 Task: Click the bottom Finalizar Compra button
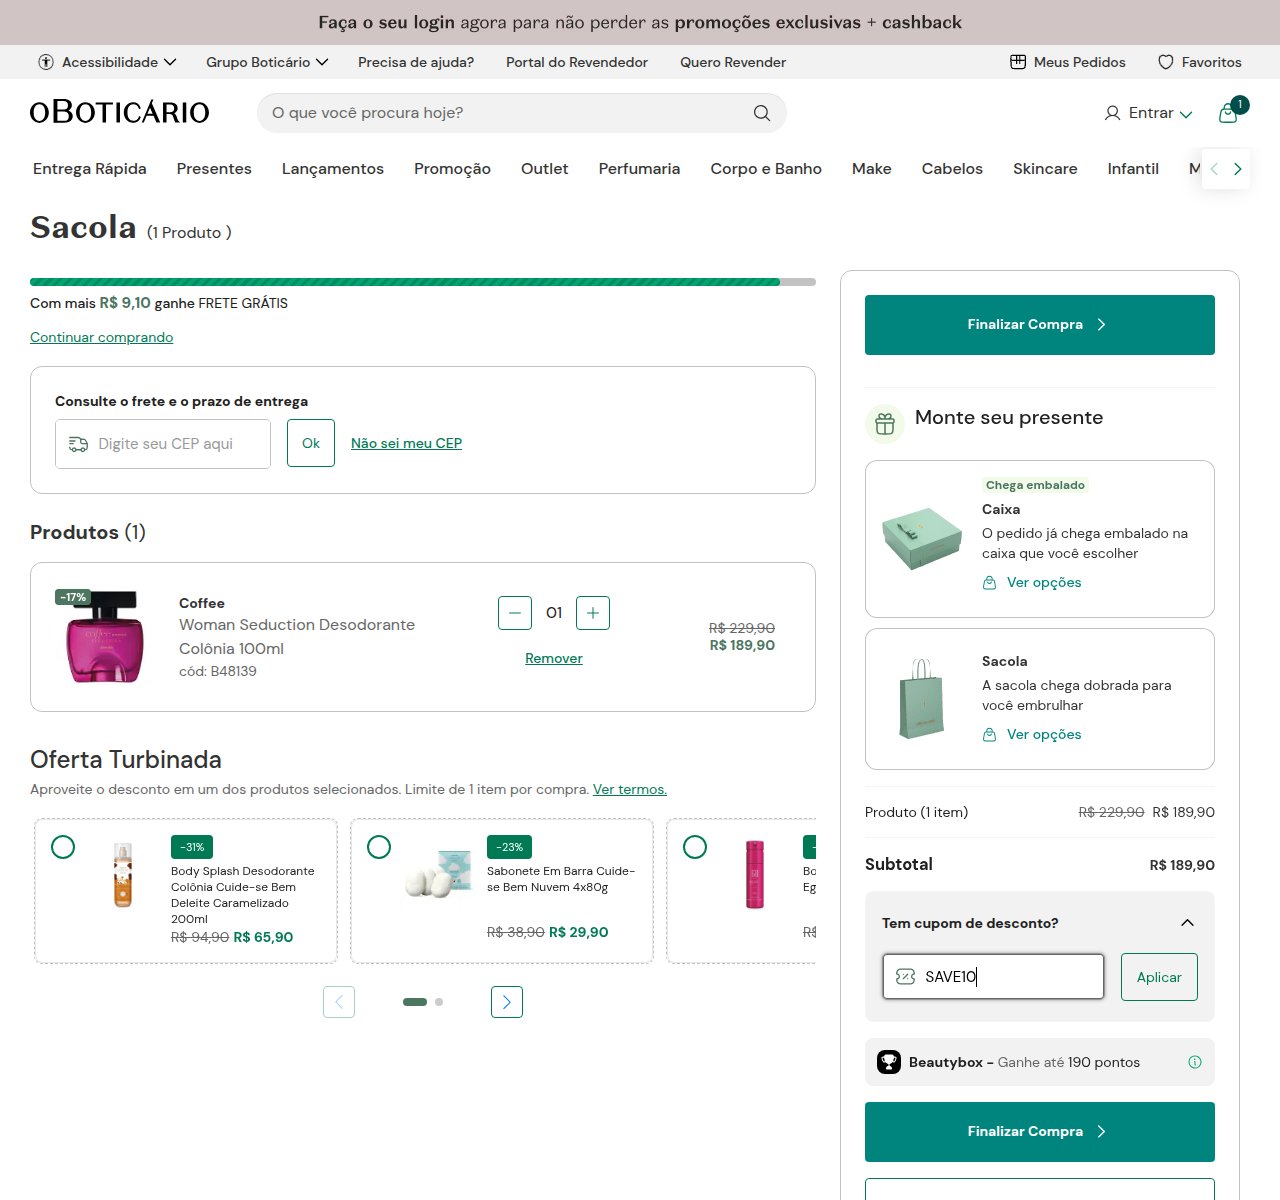pos(1040,1132)
